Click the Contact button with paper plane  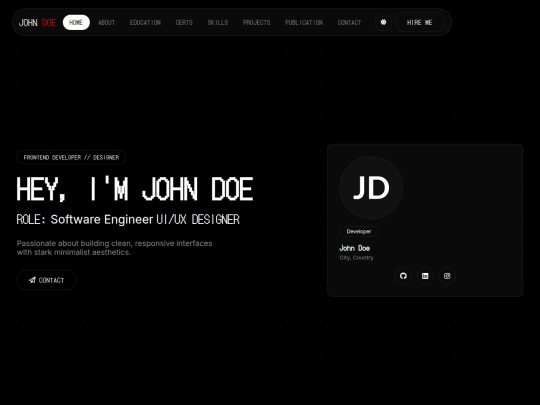(x=46, y=280)
